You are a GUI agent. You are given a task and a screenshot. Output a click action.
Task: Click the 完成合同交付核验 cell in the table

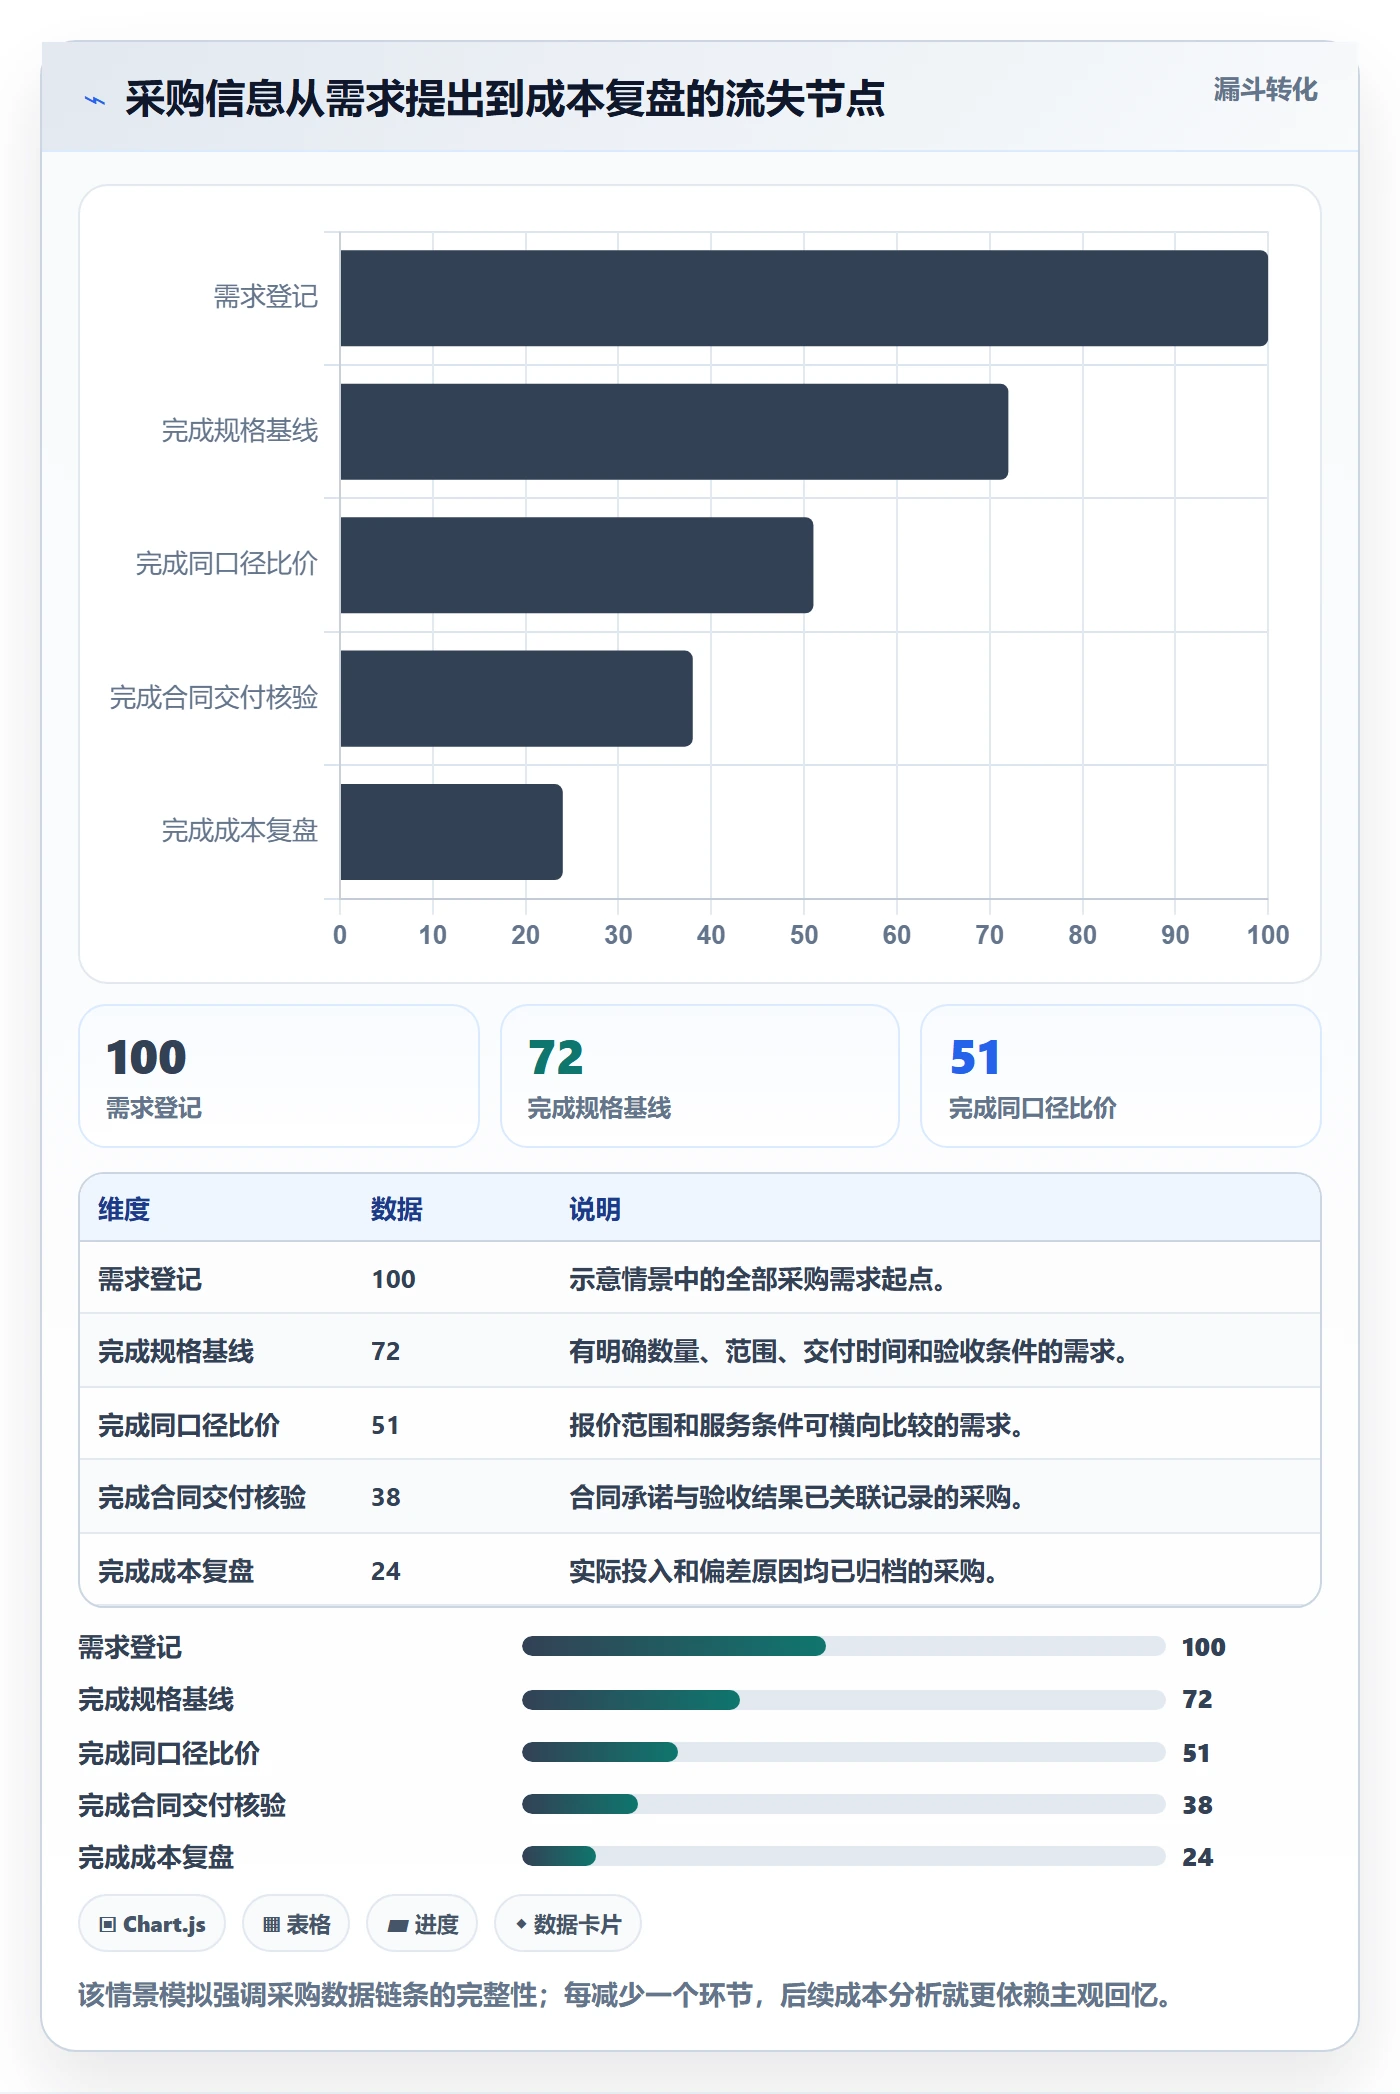(202, 1497)
